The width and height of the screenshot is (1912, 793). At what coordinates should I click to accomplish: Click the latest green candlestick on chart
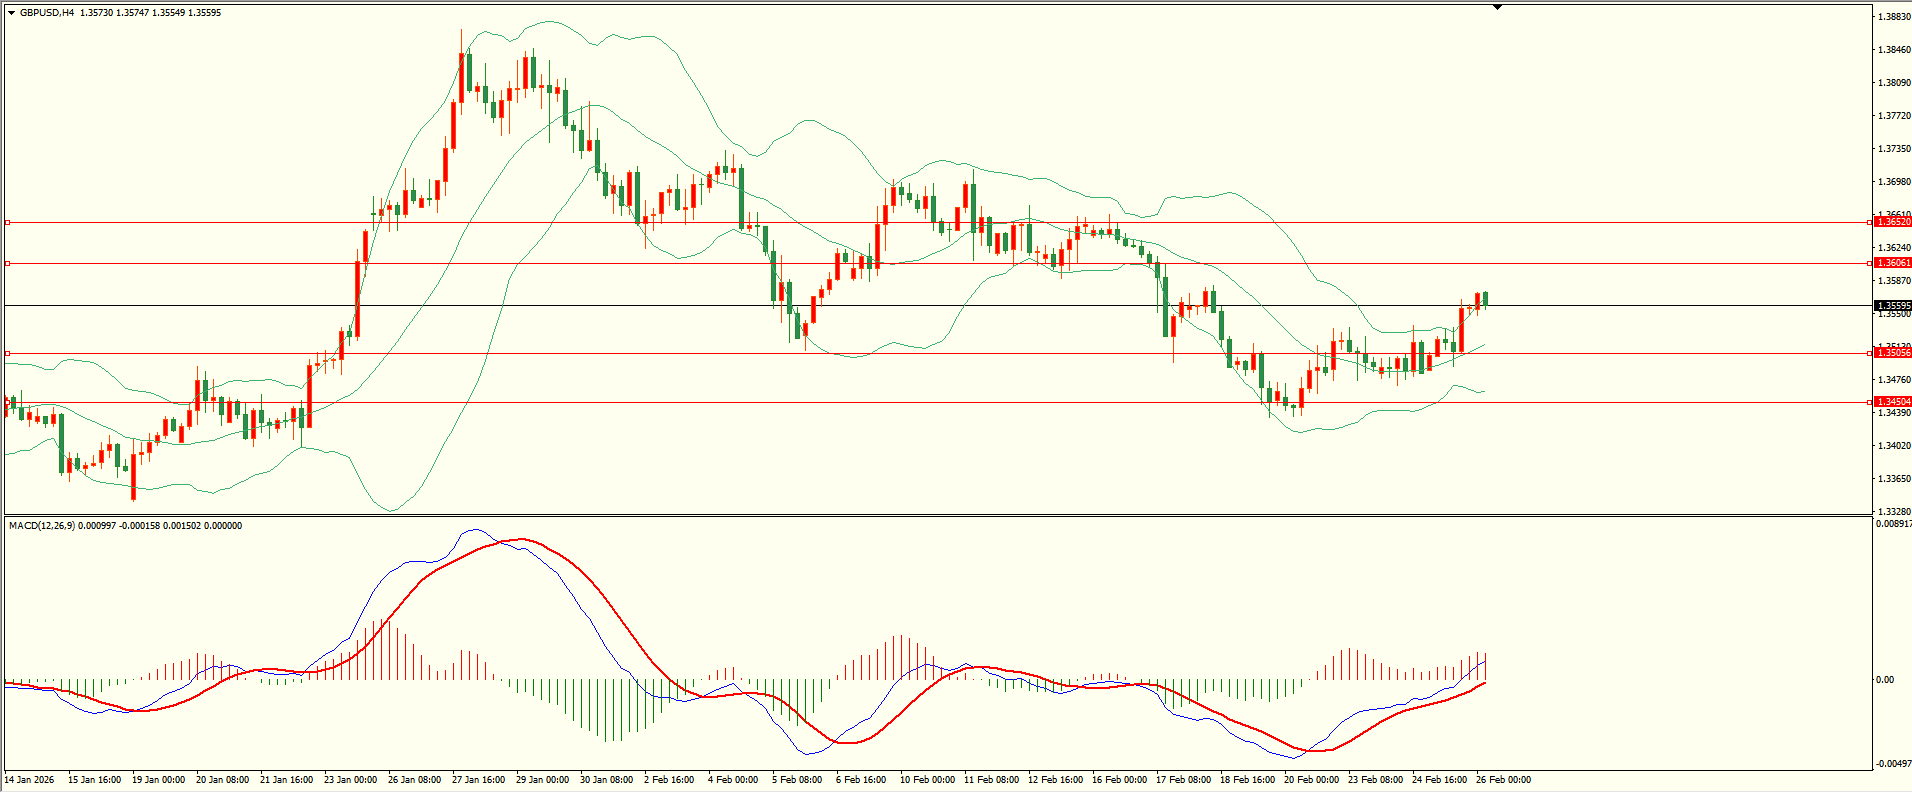1486,298
